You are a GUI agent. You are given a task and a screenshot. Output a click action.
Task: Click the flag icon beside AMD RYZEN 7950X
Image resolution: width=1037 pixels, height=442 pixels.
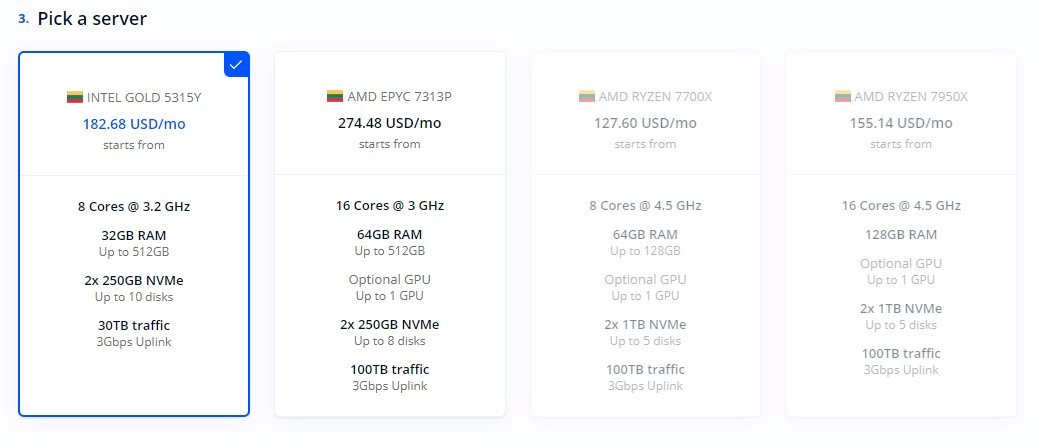pos(843,97)
